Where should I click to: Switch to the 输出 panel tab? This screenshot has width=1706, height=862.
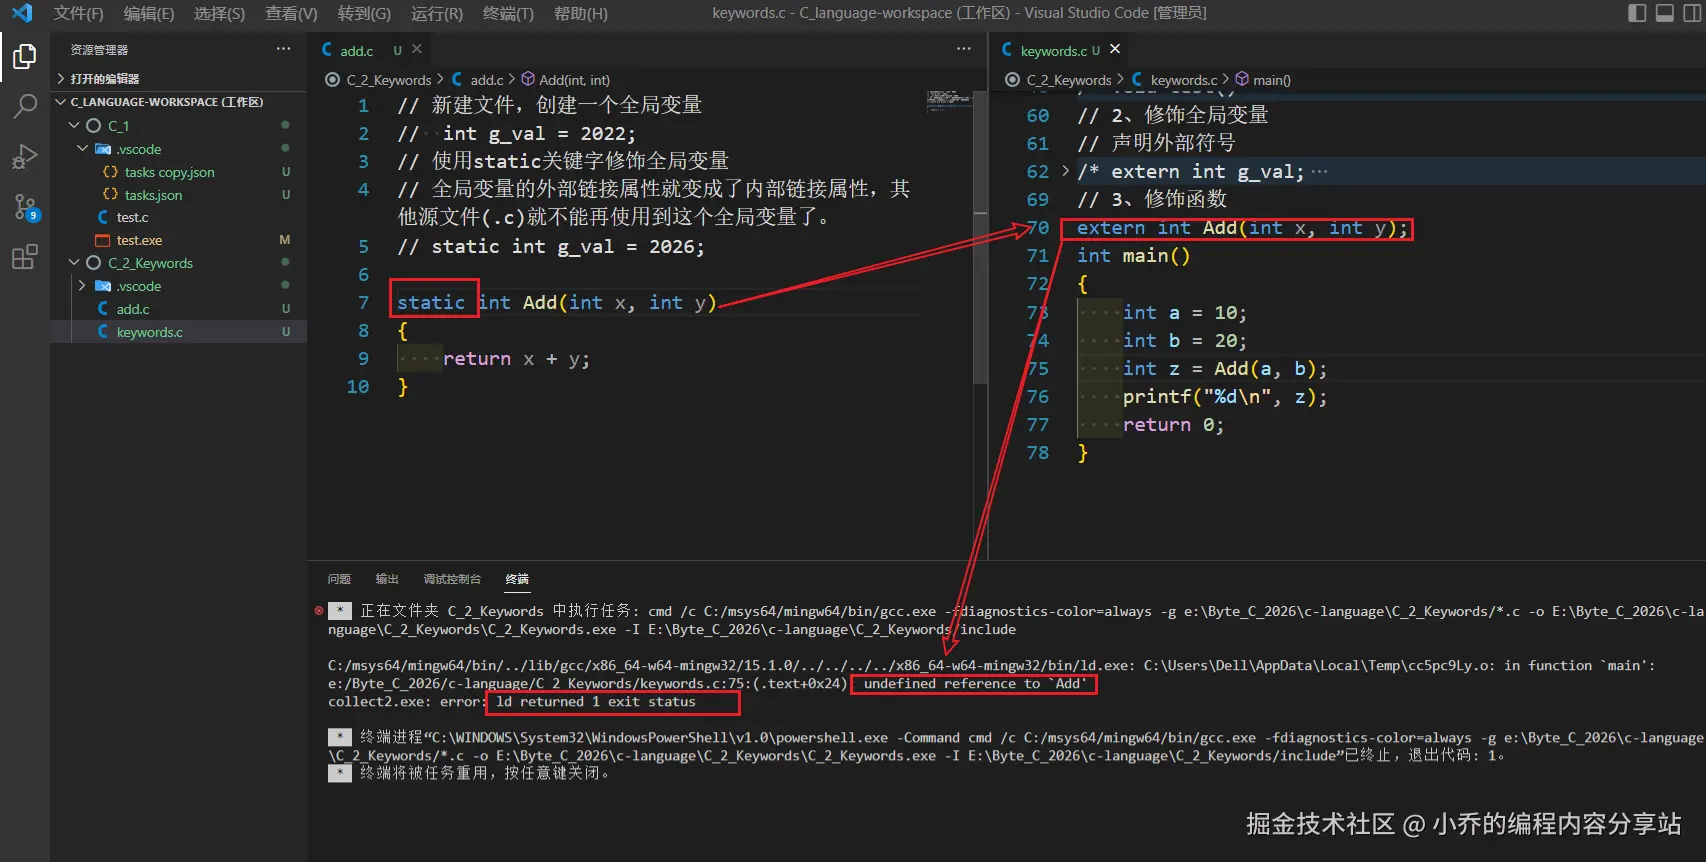click(x=387, y=579)
